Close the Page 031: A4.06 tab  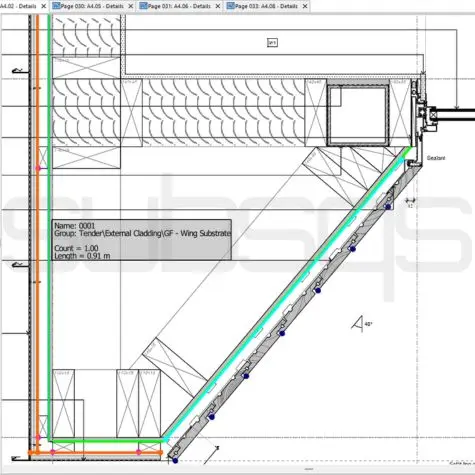point(218,6)
